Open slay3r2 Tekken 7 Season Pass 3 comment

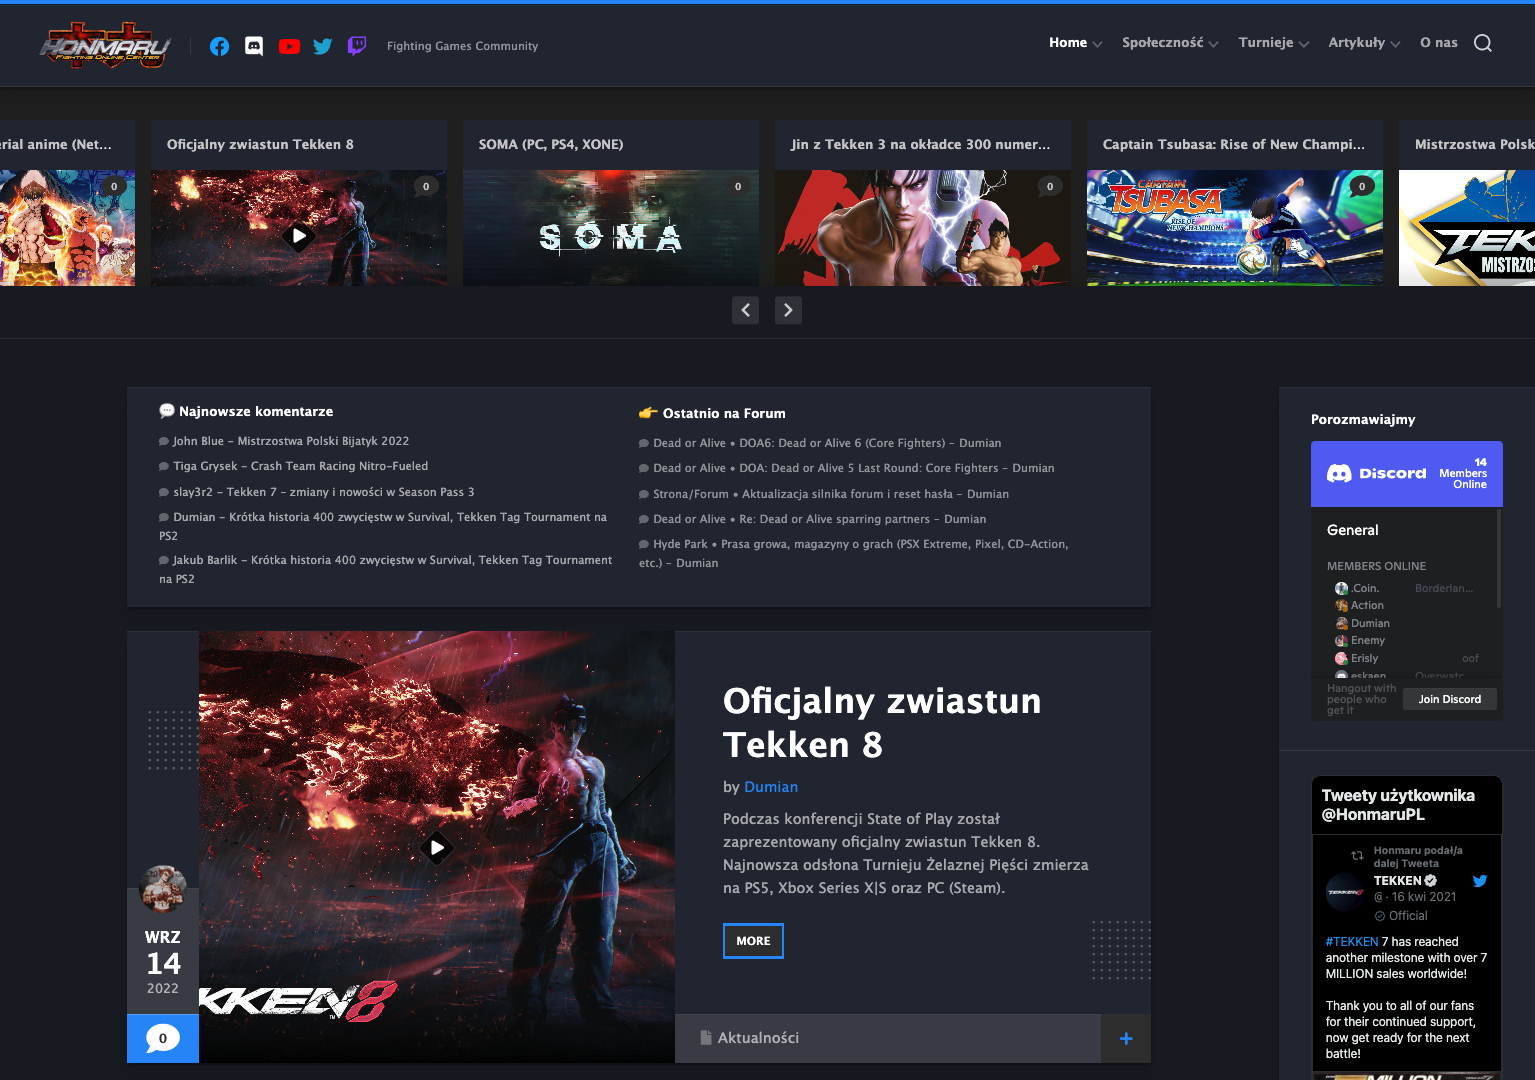[324, 492]
